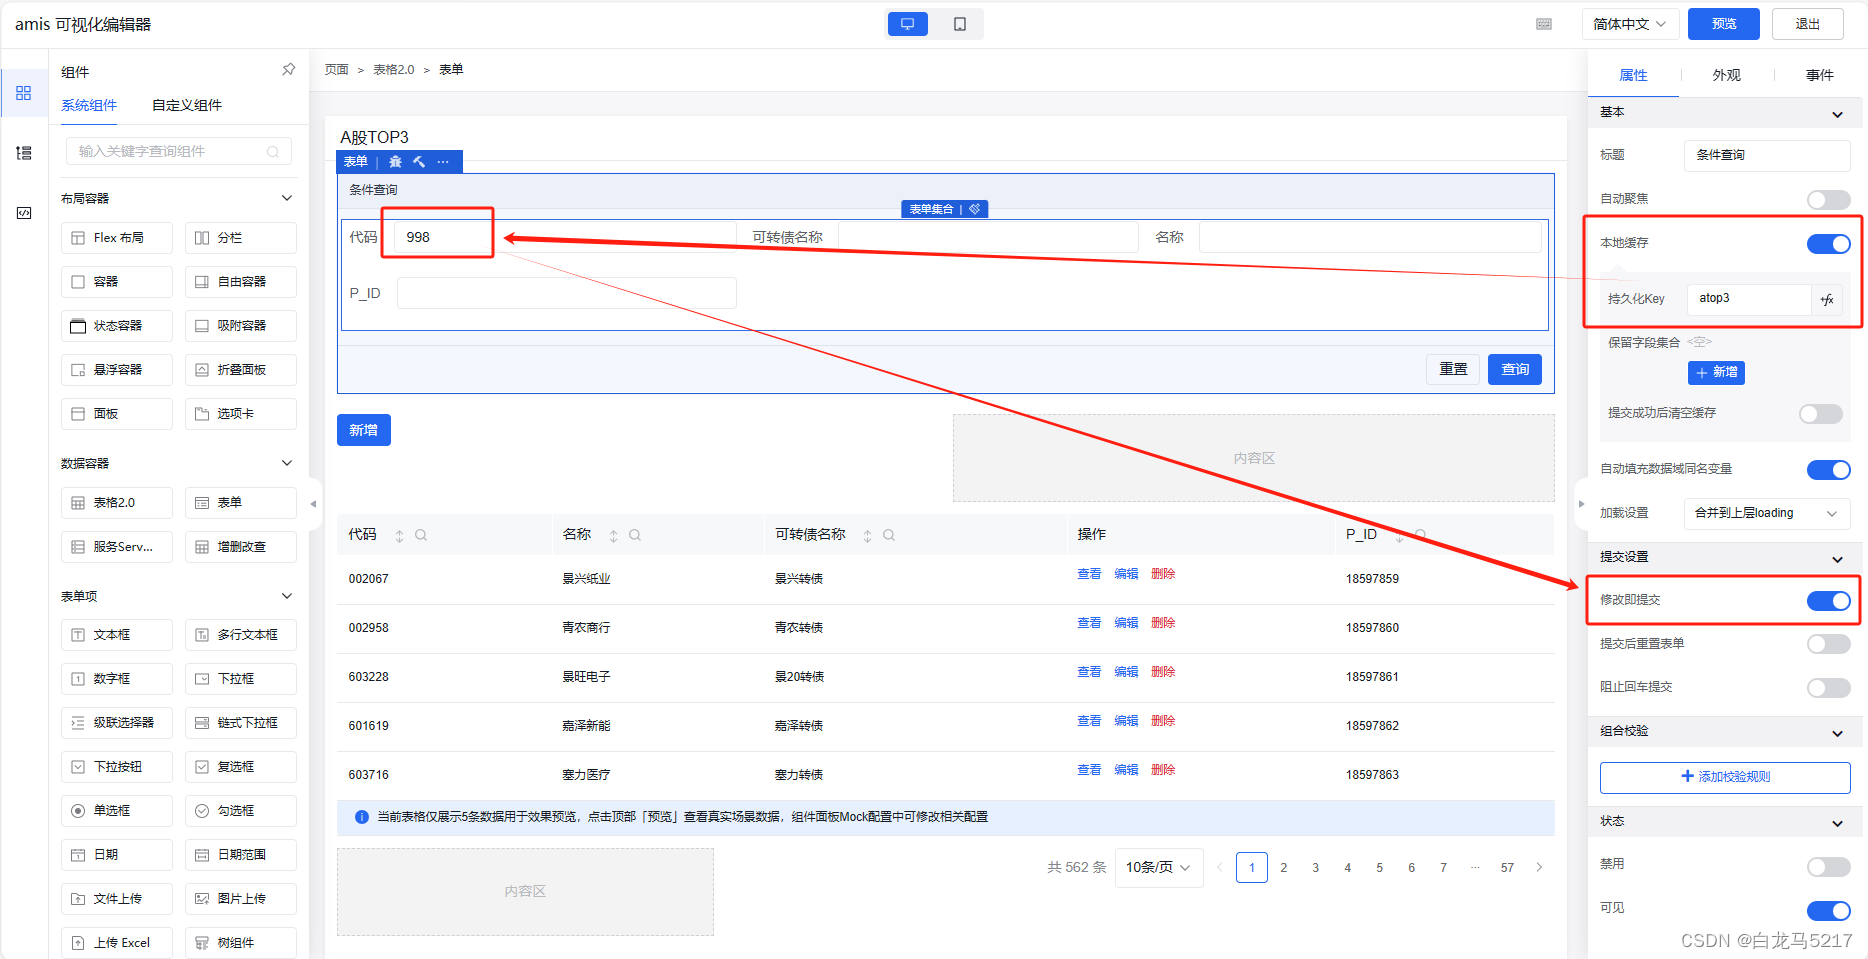Collapse the 提交设置 section
1868x959 pixels.
1837,559
